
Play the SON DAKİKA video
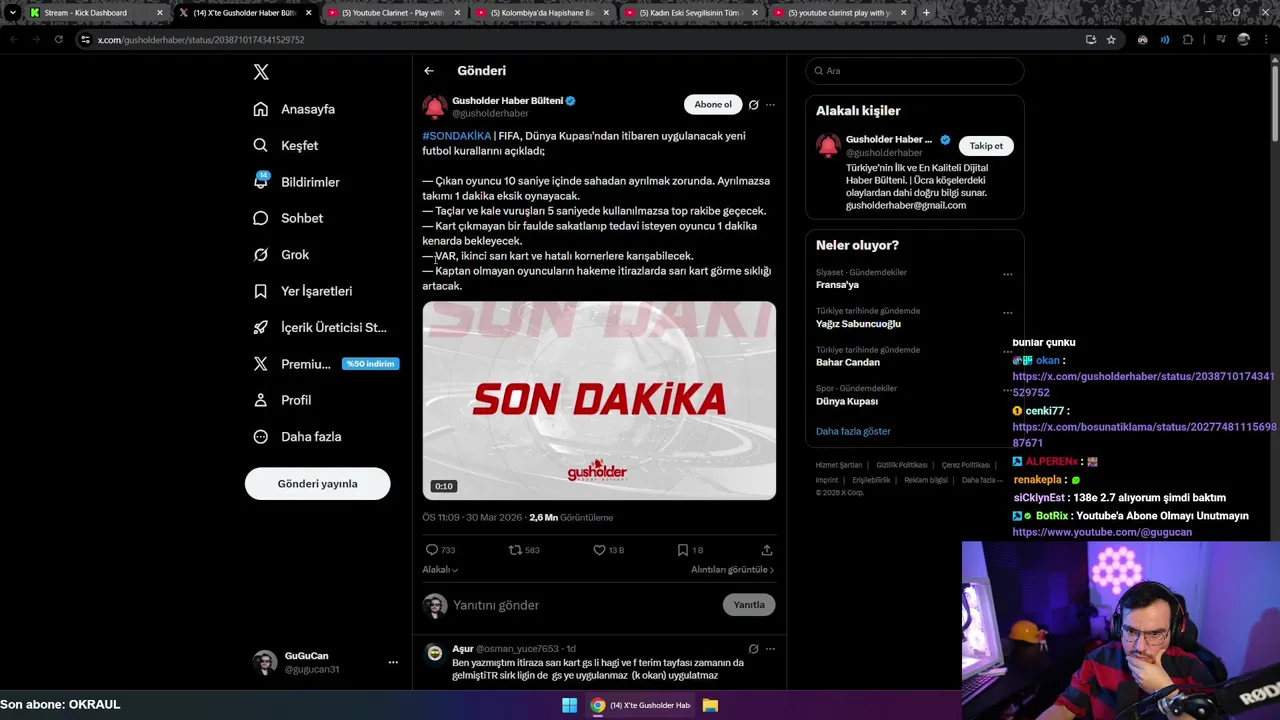(x=599, y=400)
